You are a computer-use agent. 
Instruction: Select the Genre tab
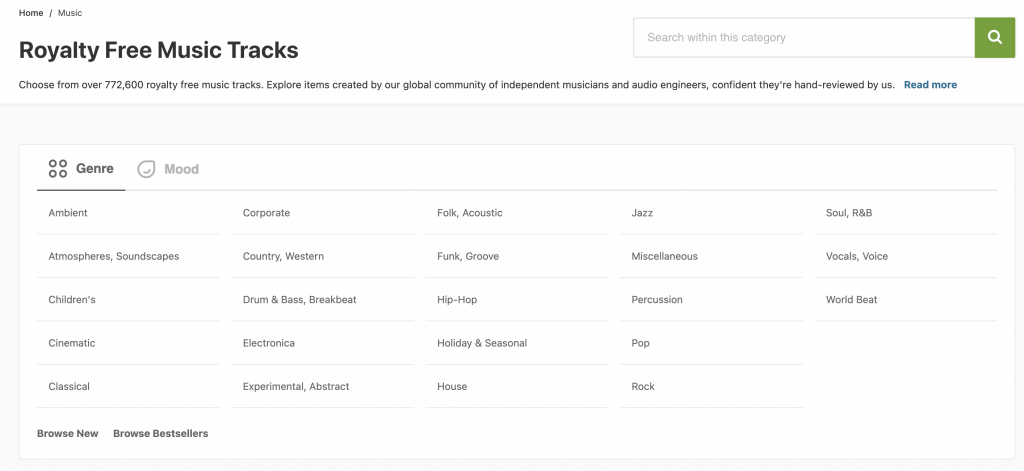[94, 169]
